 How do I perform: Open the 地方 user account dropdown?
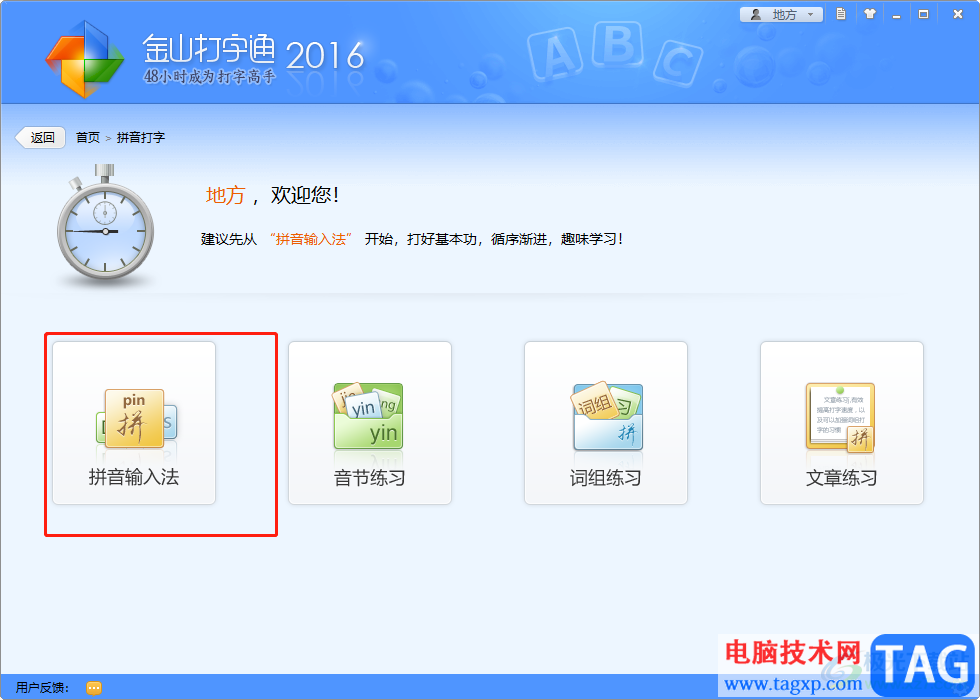click(x=781, y=14)
